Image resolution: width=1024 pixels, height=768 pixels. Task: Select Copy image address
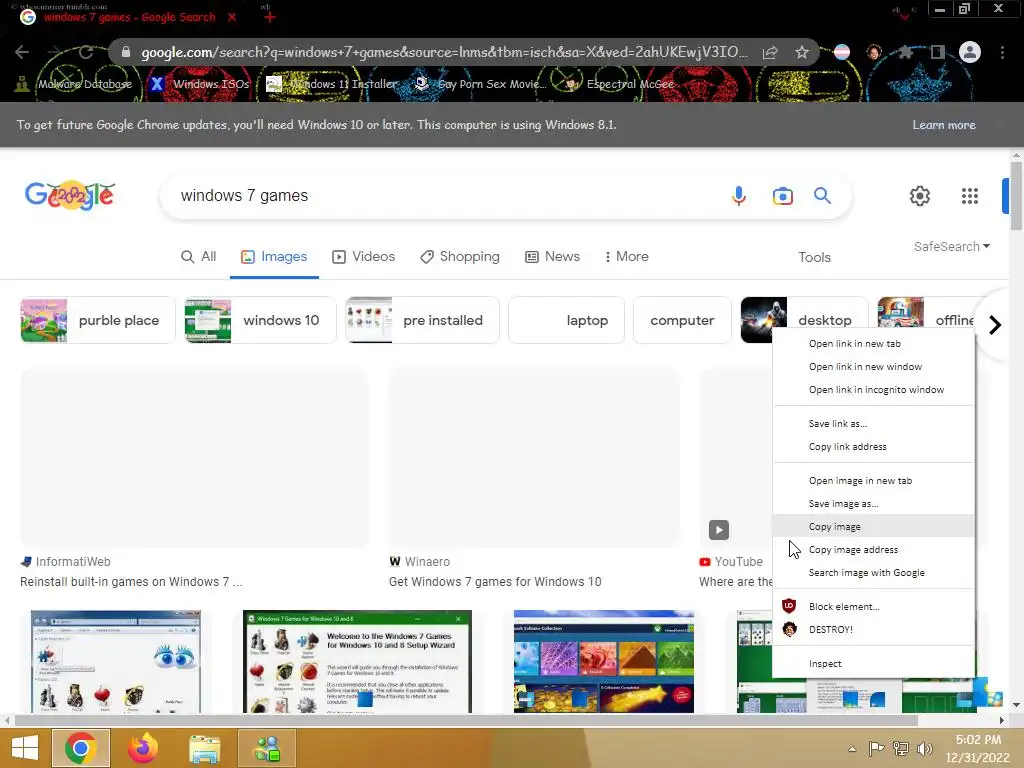[873, 549]
